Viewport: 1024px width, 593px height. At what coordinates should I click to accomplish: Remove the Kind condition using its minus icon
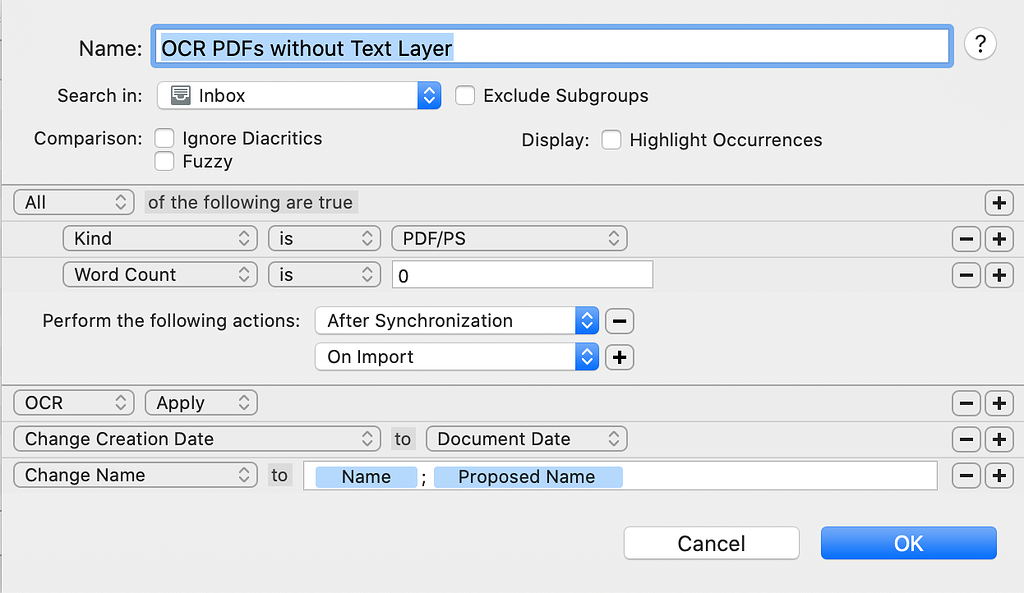point(966,238)
